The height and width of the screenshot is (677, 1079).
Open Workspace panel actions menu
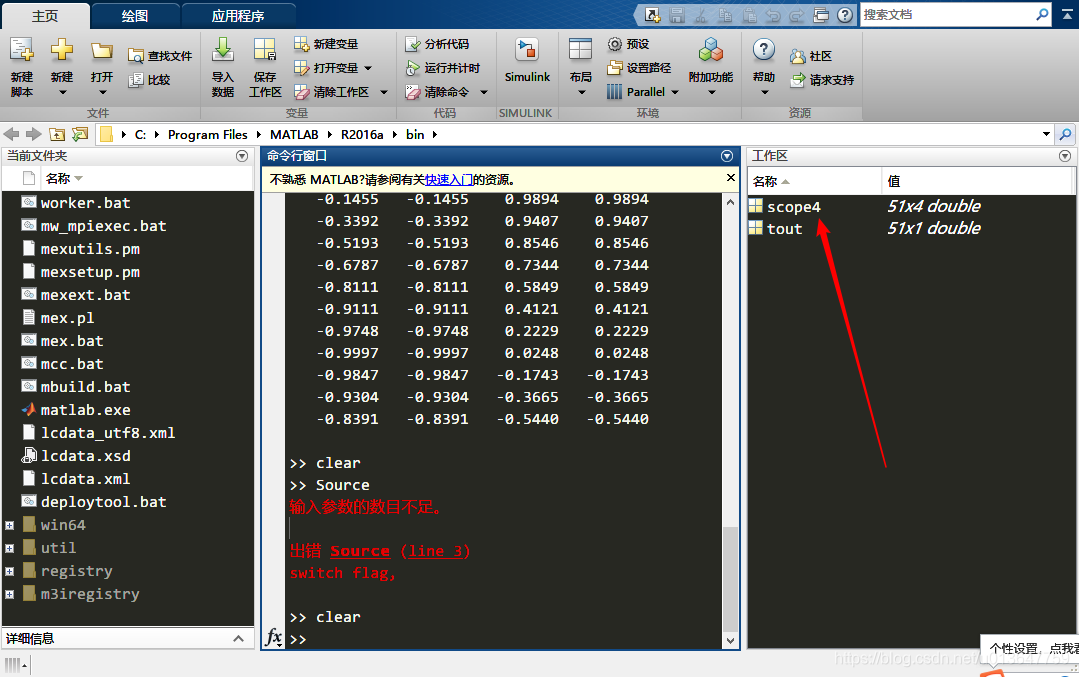click(x=1065, y=156)
